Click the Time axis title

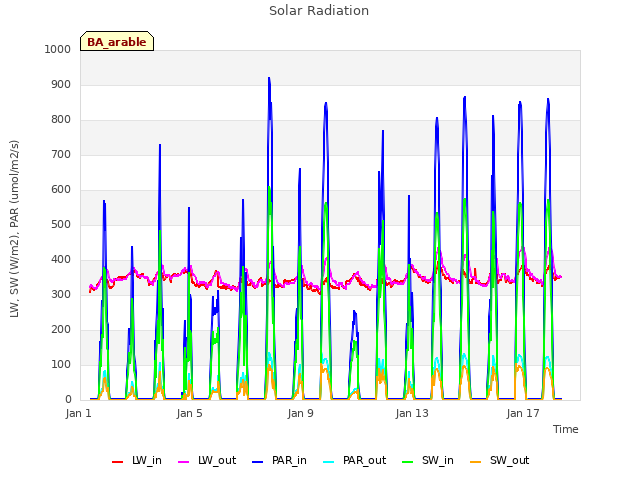tap(566, 429)
